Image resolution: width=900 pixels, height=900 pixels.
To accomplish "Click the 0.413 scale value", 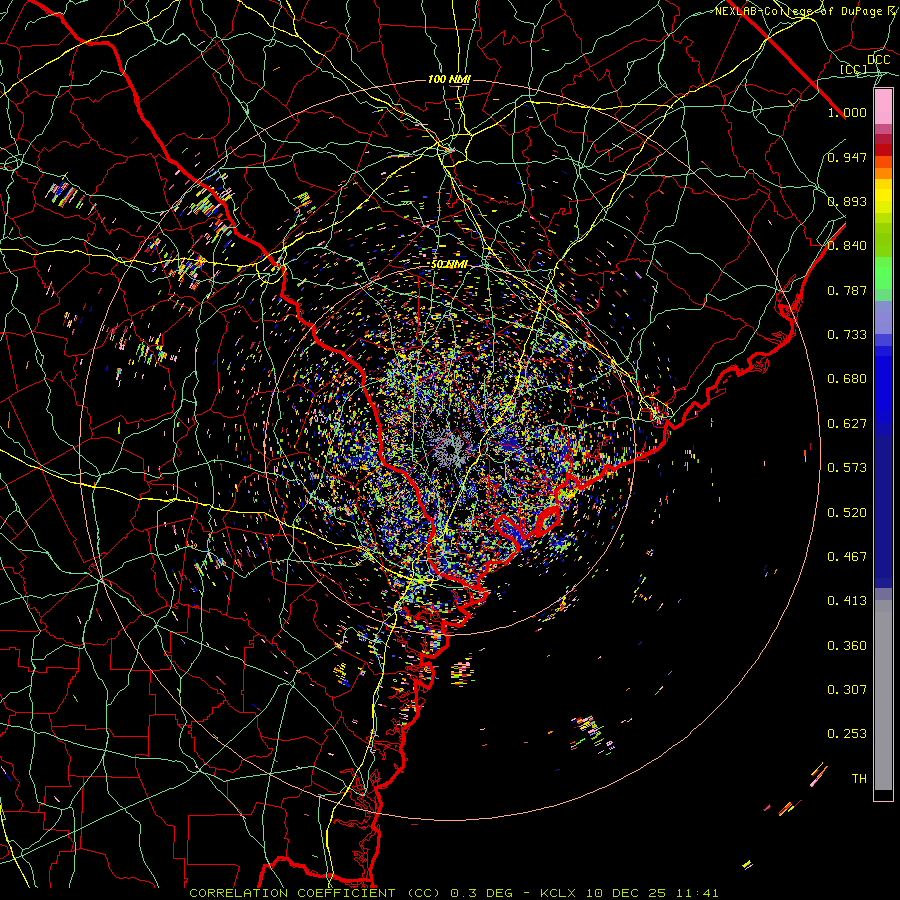I will [x=847, y=601].
